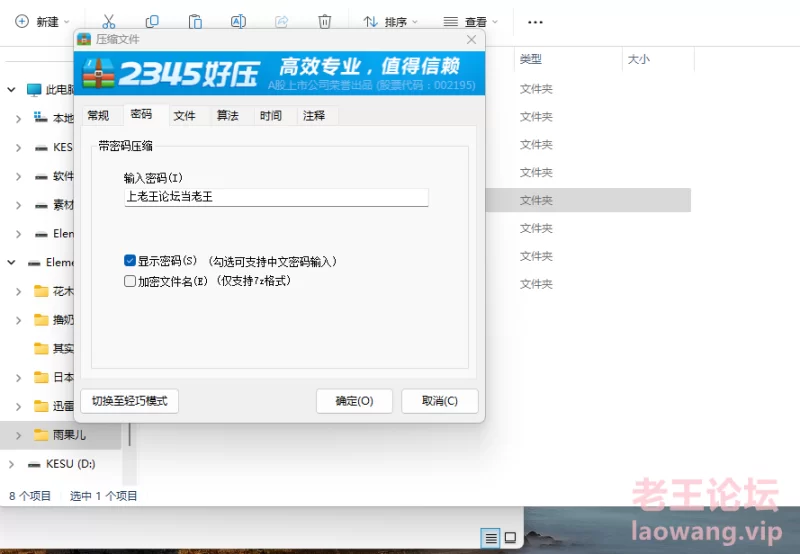The image size is (800, 554).
Task: Click the Delete trash icon in Explorer toolbar
Action: 324,21
